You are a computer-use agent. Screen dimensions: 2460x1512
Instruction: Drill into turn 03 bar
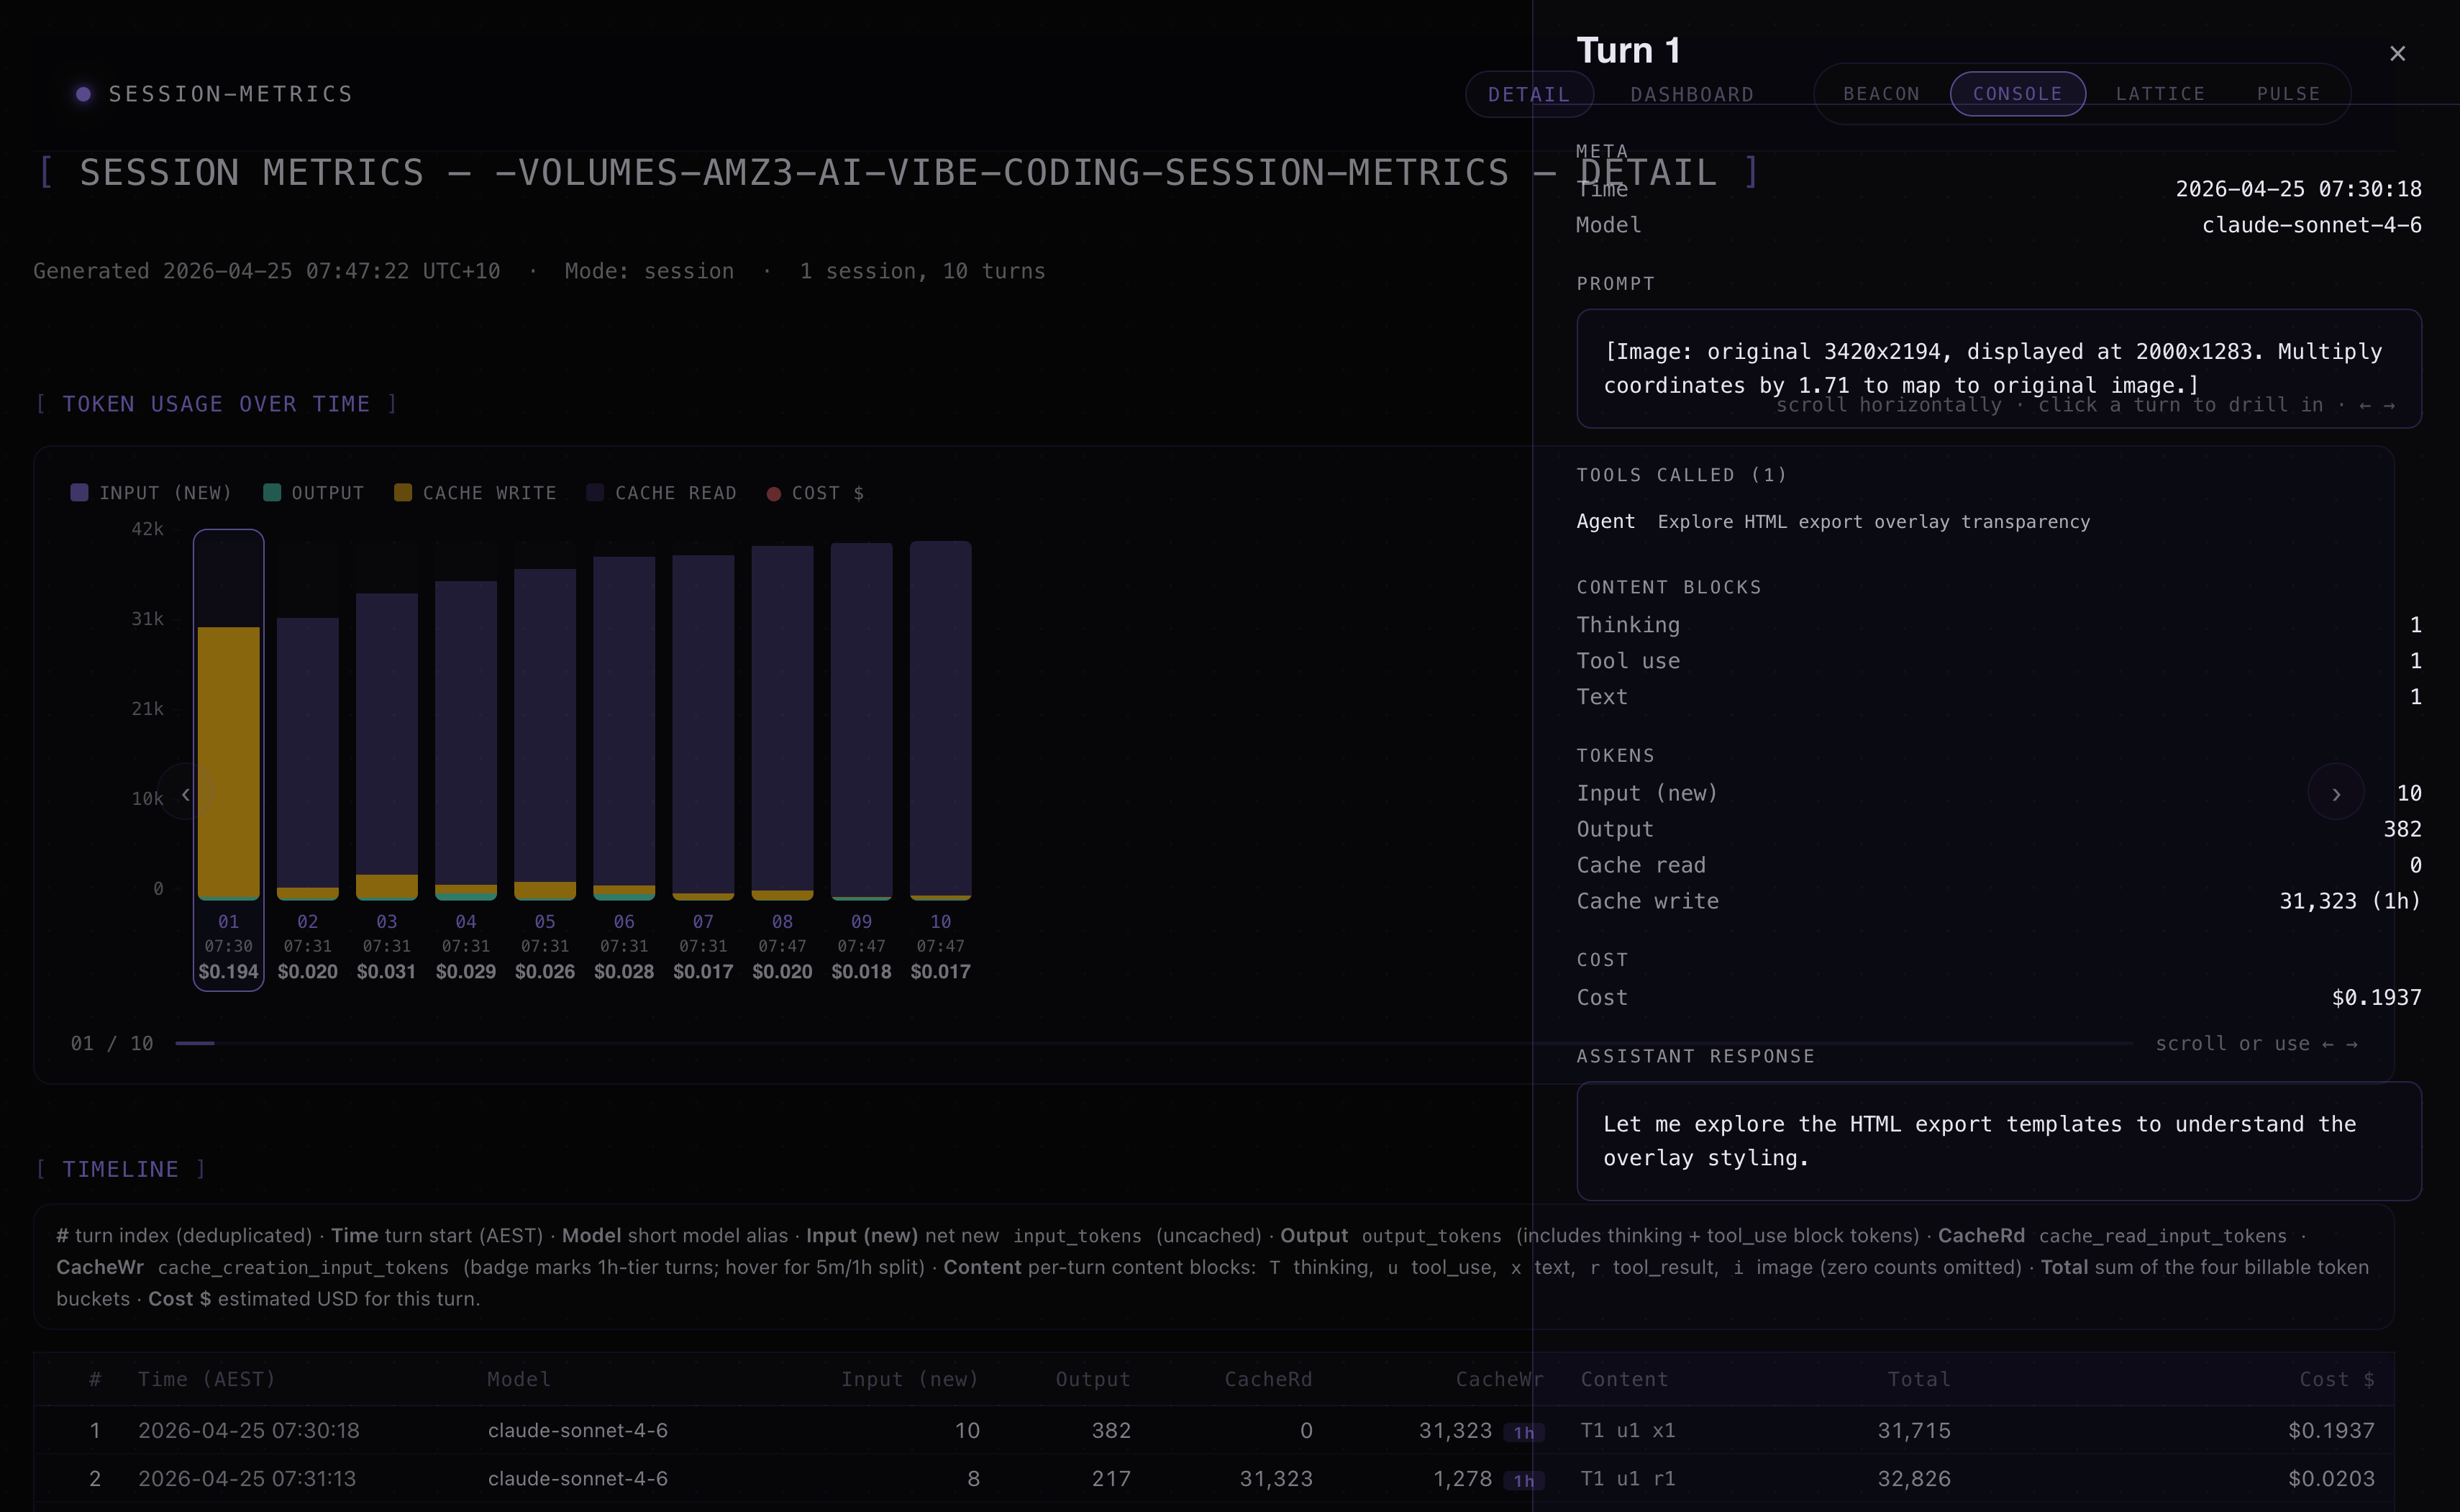pos(387,745)
